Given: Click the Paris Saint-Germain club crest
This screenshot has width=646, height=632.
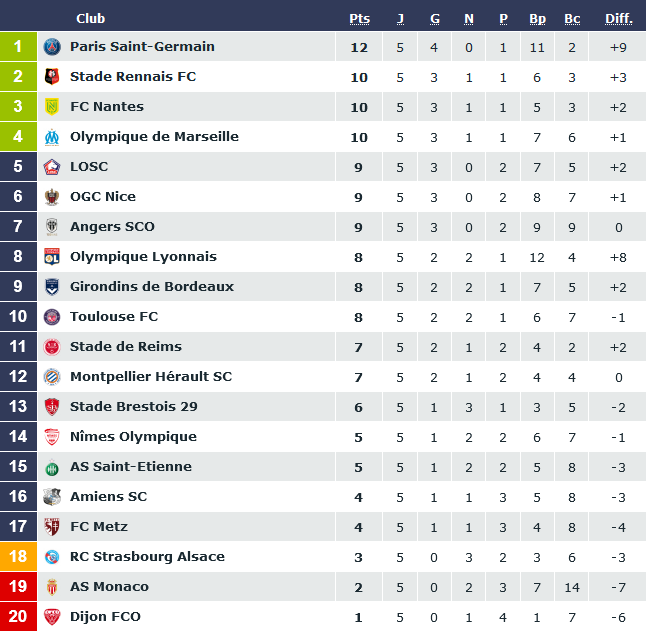Looking at the screenshot, I should click(x=52, y=47).
